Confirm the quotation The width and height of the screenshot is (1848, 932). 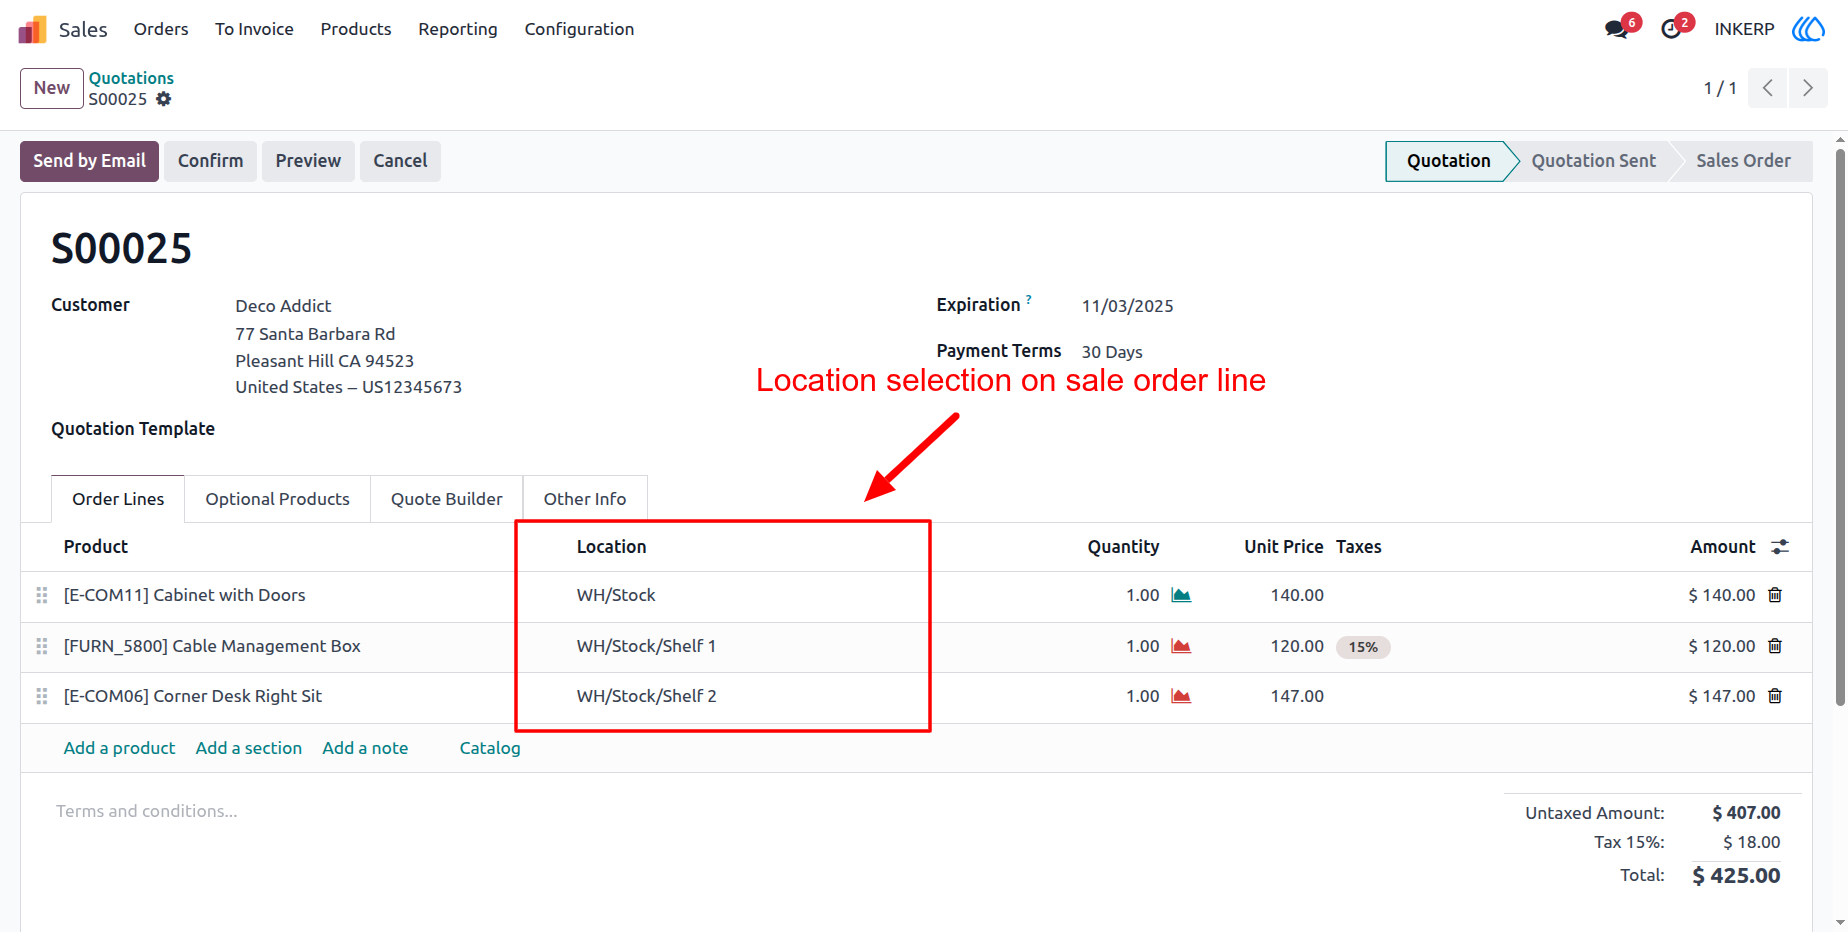[x=210, y=161]
